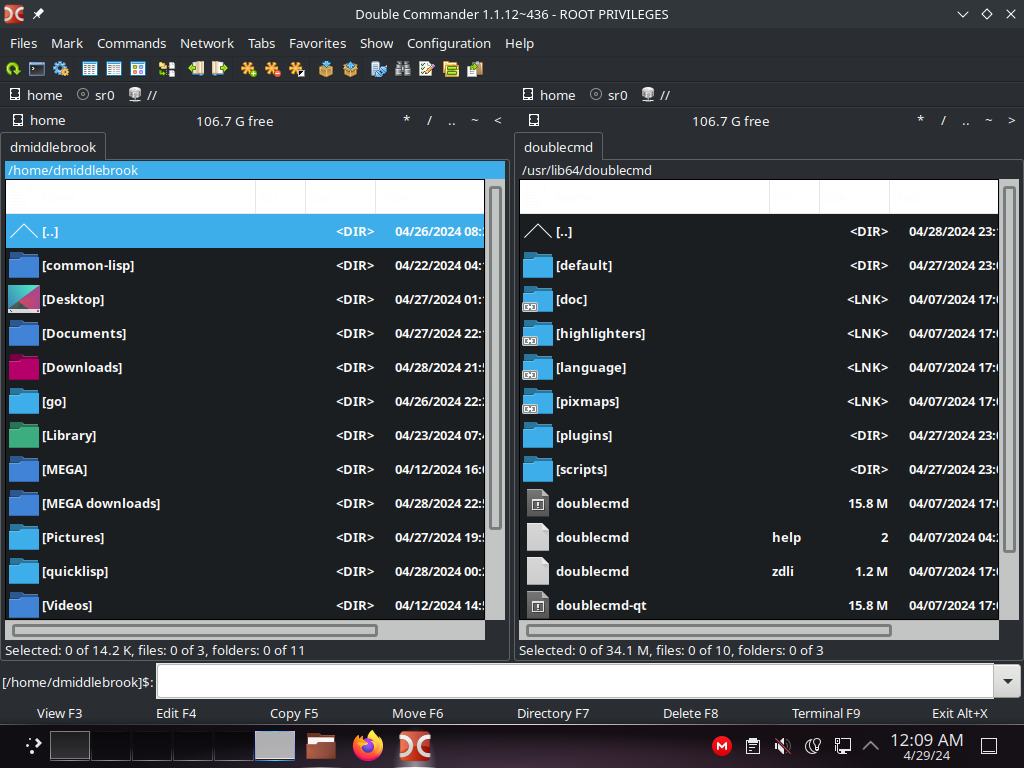Switch to brief view toolbar icon
The height and width of the screenshot is (768, 1024).
(90, 69)
